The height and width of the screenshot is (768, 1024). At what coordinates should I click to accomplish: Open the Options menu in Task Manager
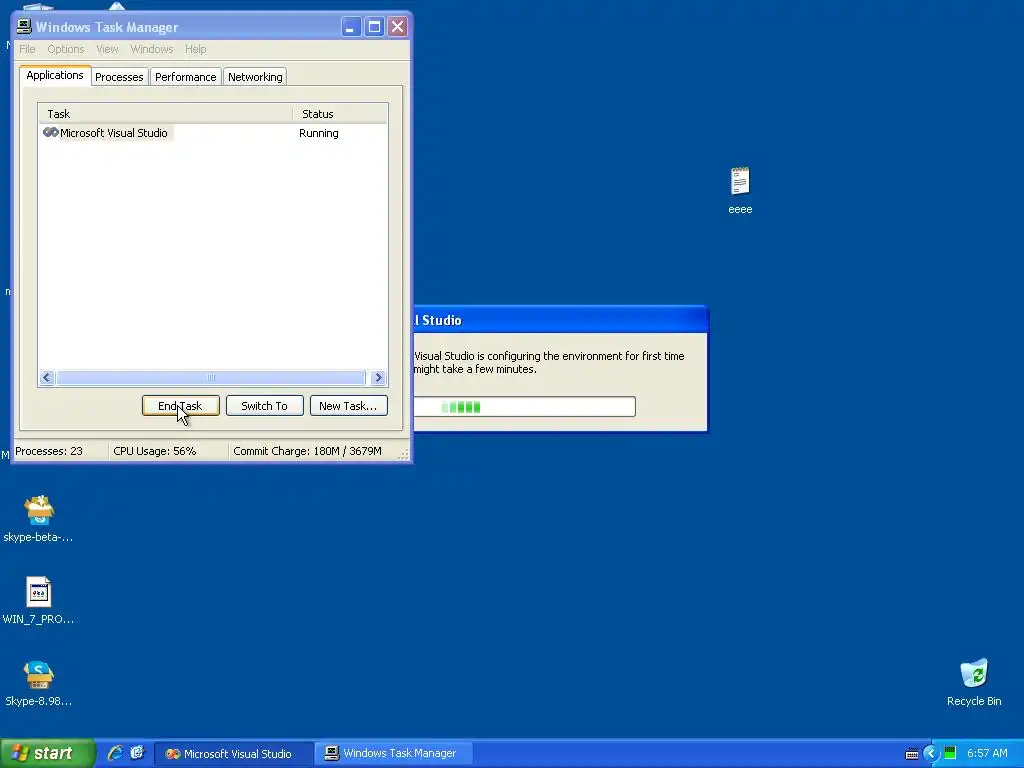[65, 49]
